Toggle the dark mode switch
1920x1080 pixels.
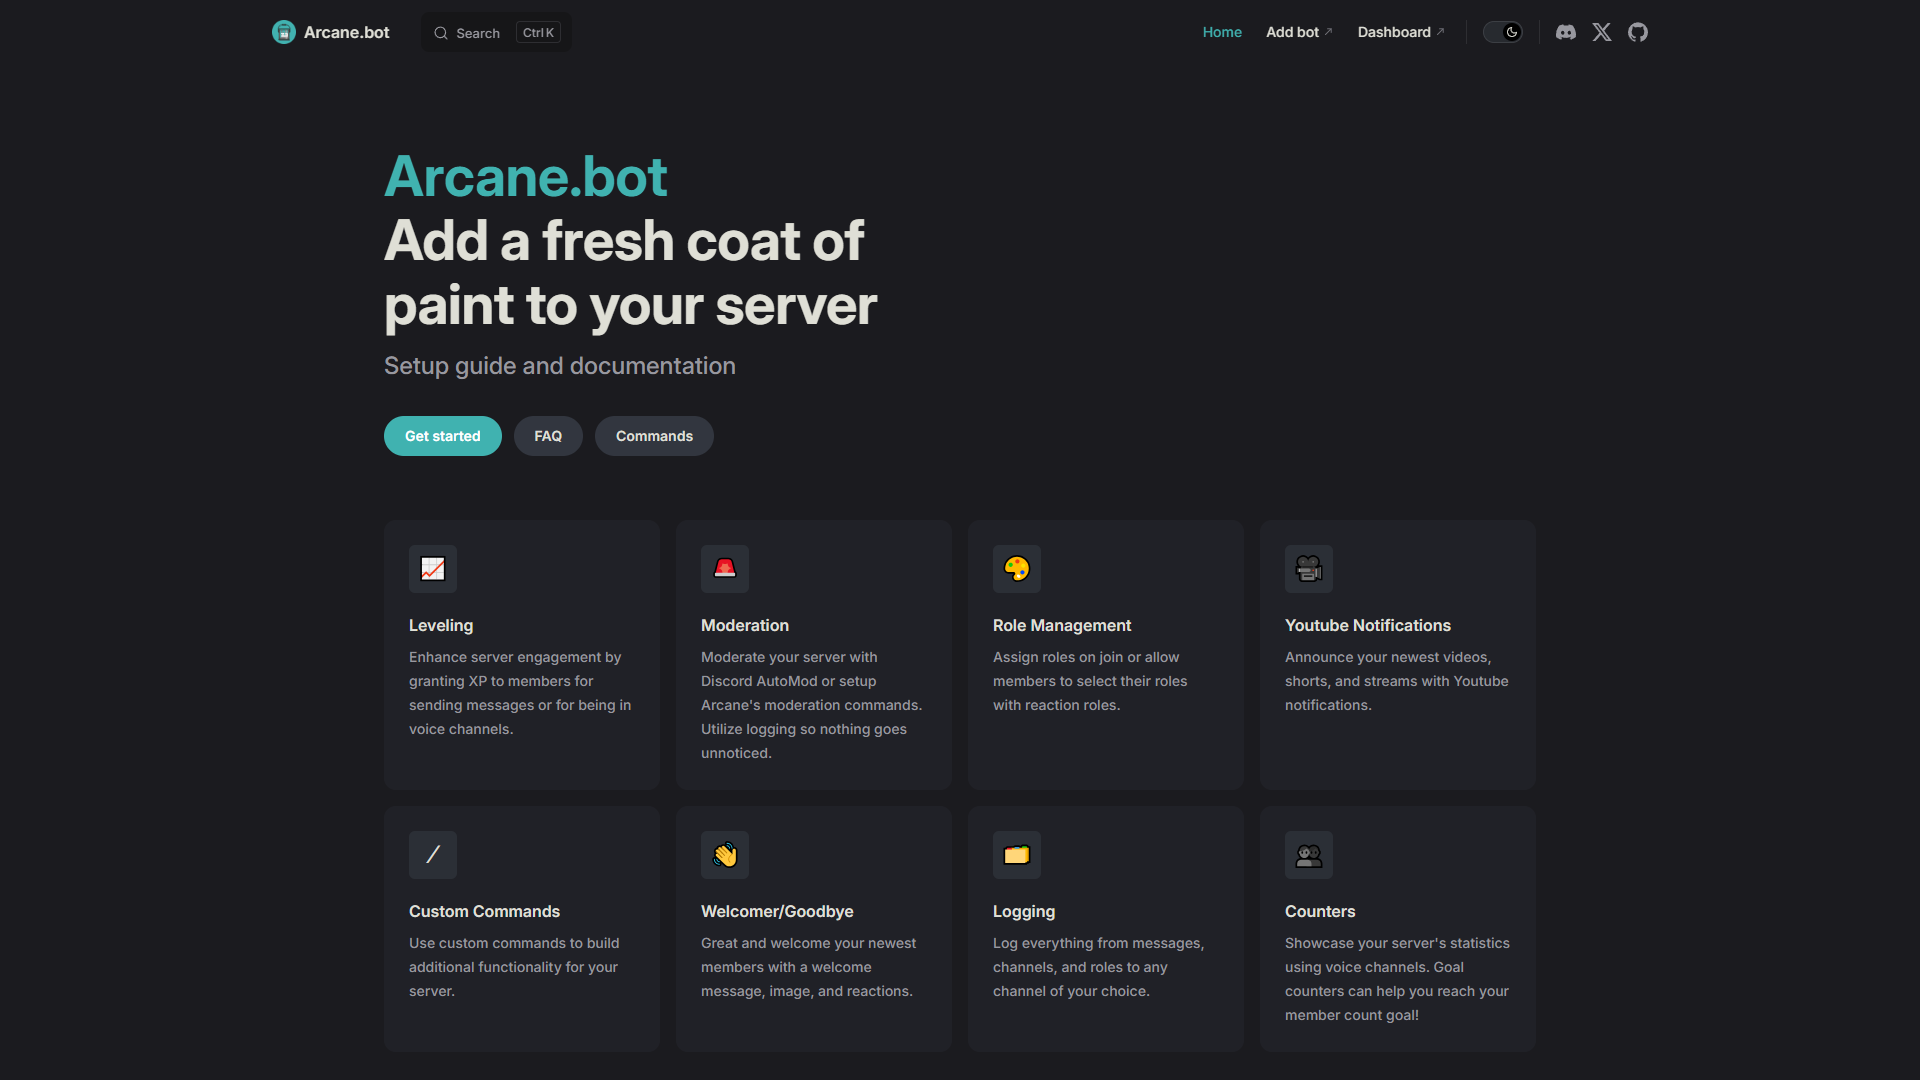1502,32
